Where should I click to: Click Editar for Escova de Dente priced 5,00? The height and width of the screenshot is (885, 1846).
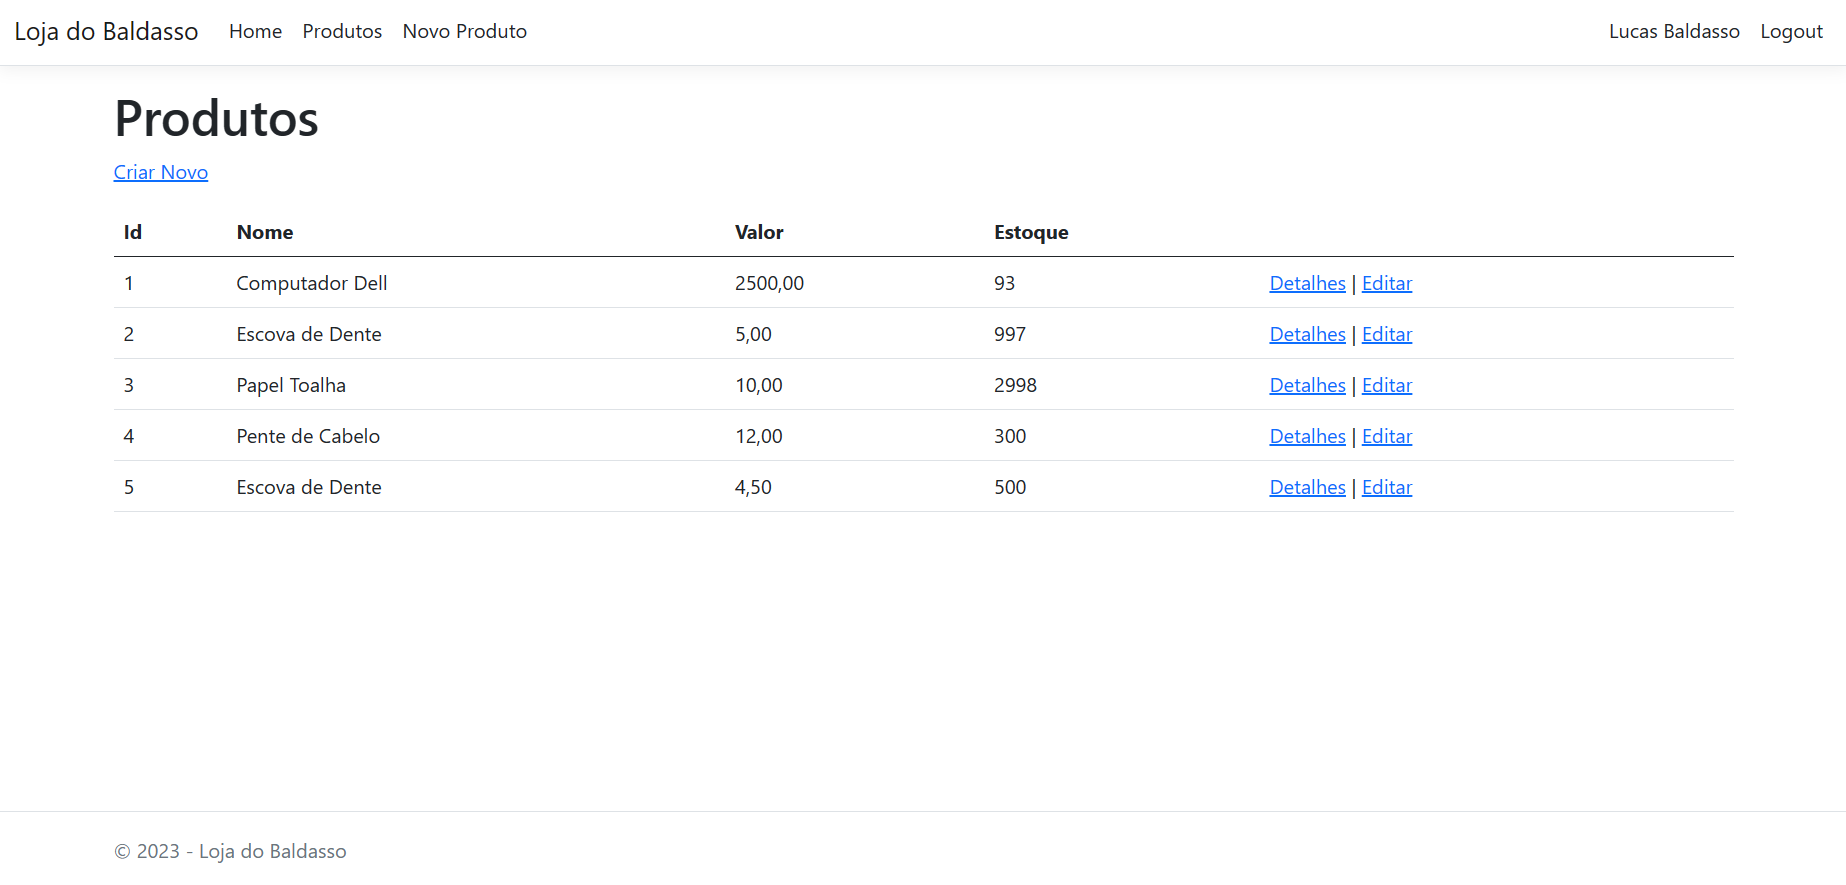pyautogui.click(x=1386, y=335)
